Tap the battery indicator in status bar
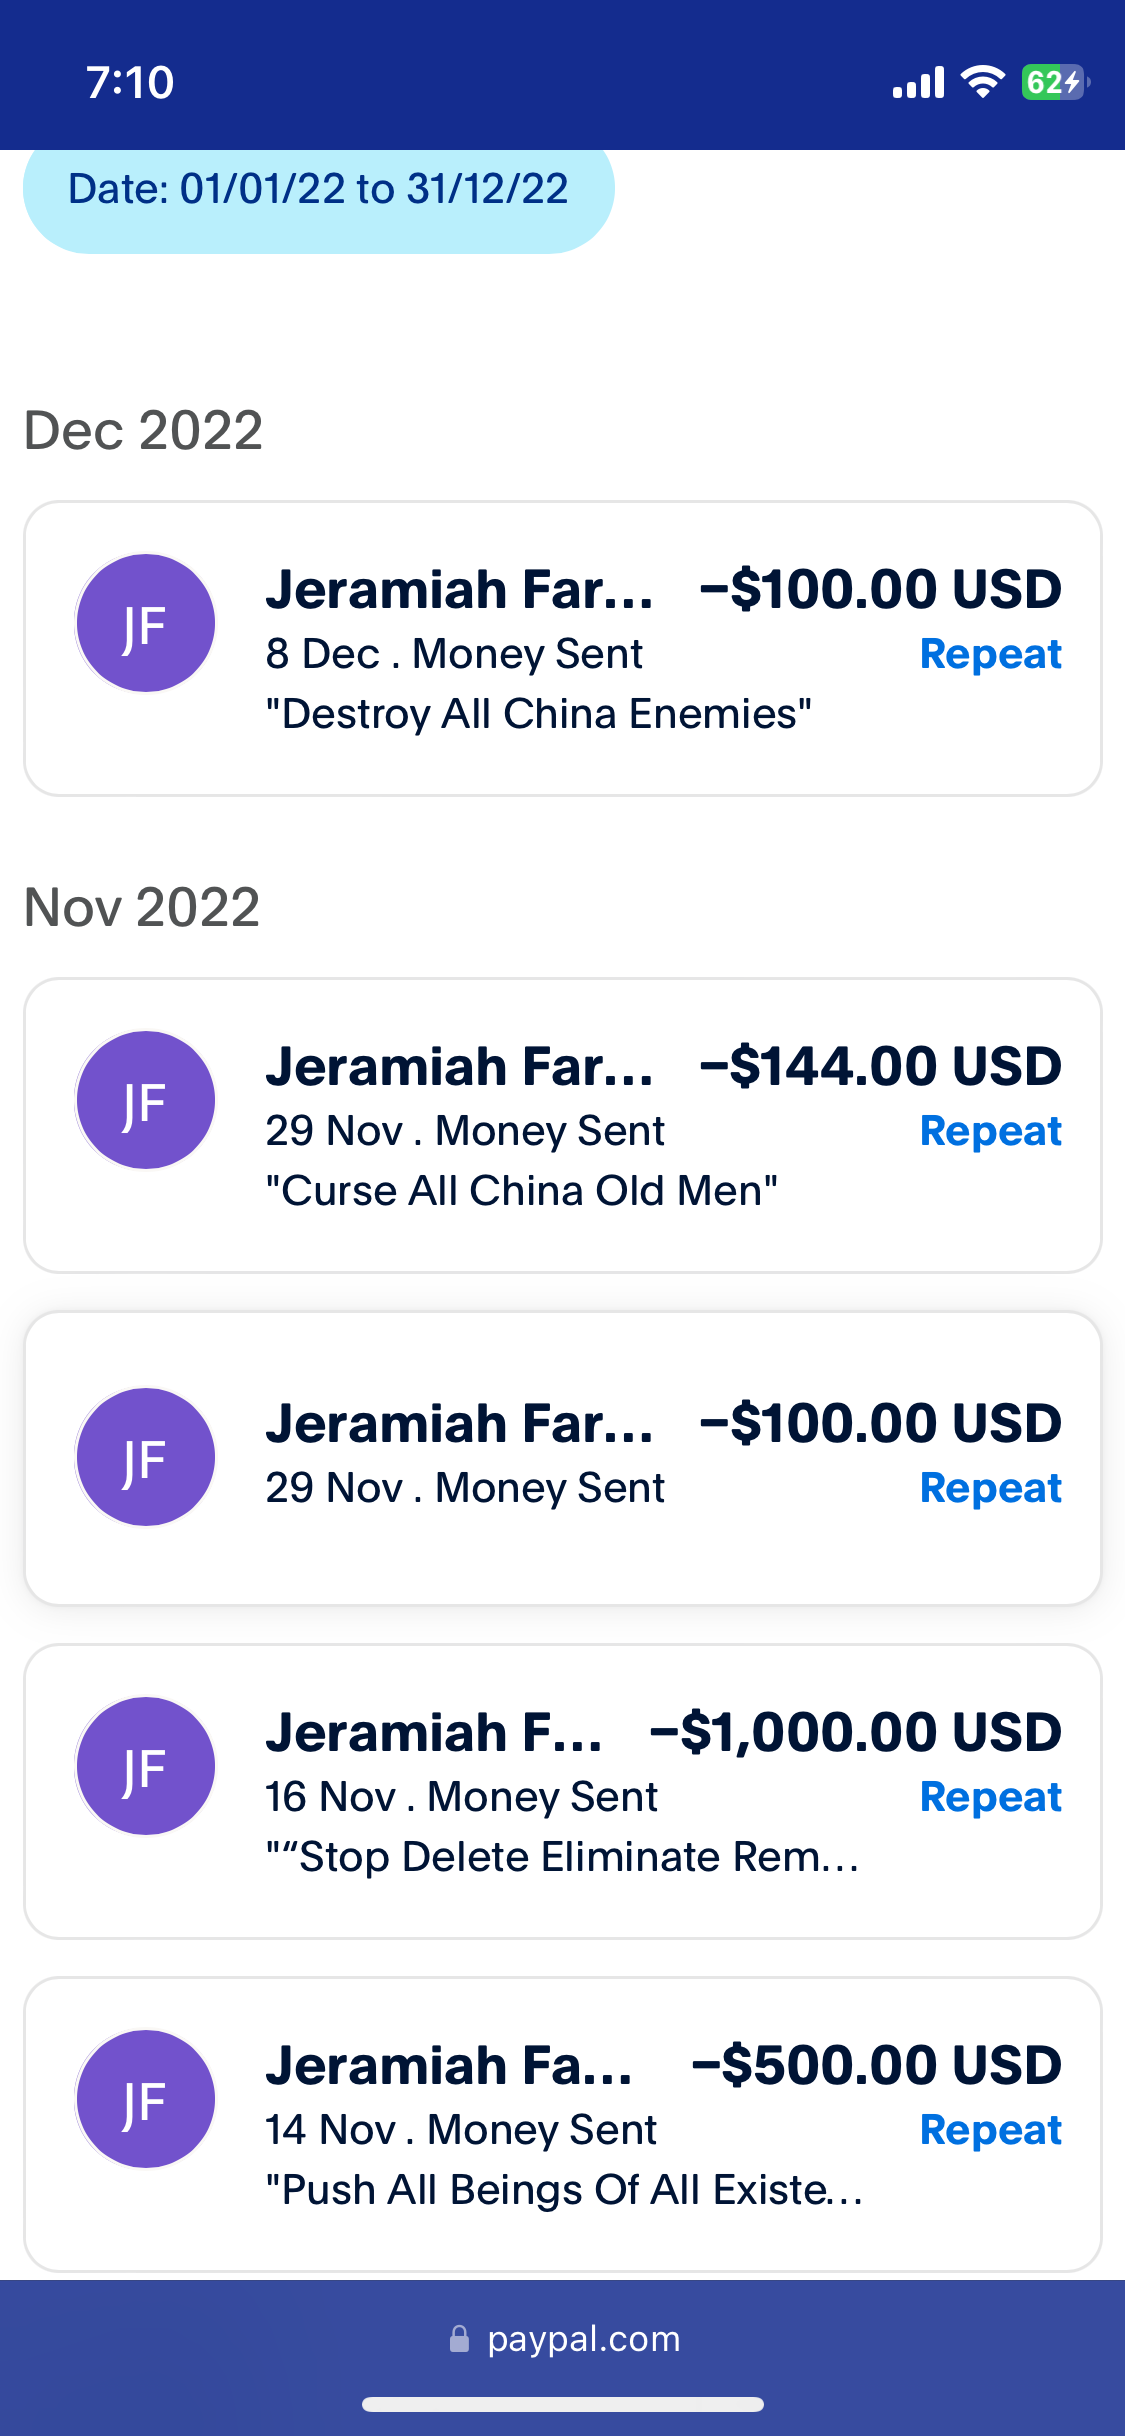This screenshot has height=2436, width=1125. pyautogui.click(x=1056, y=82)
